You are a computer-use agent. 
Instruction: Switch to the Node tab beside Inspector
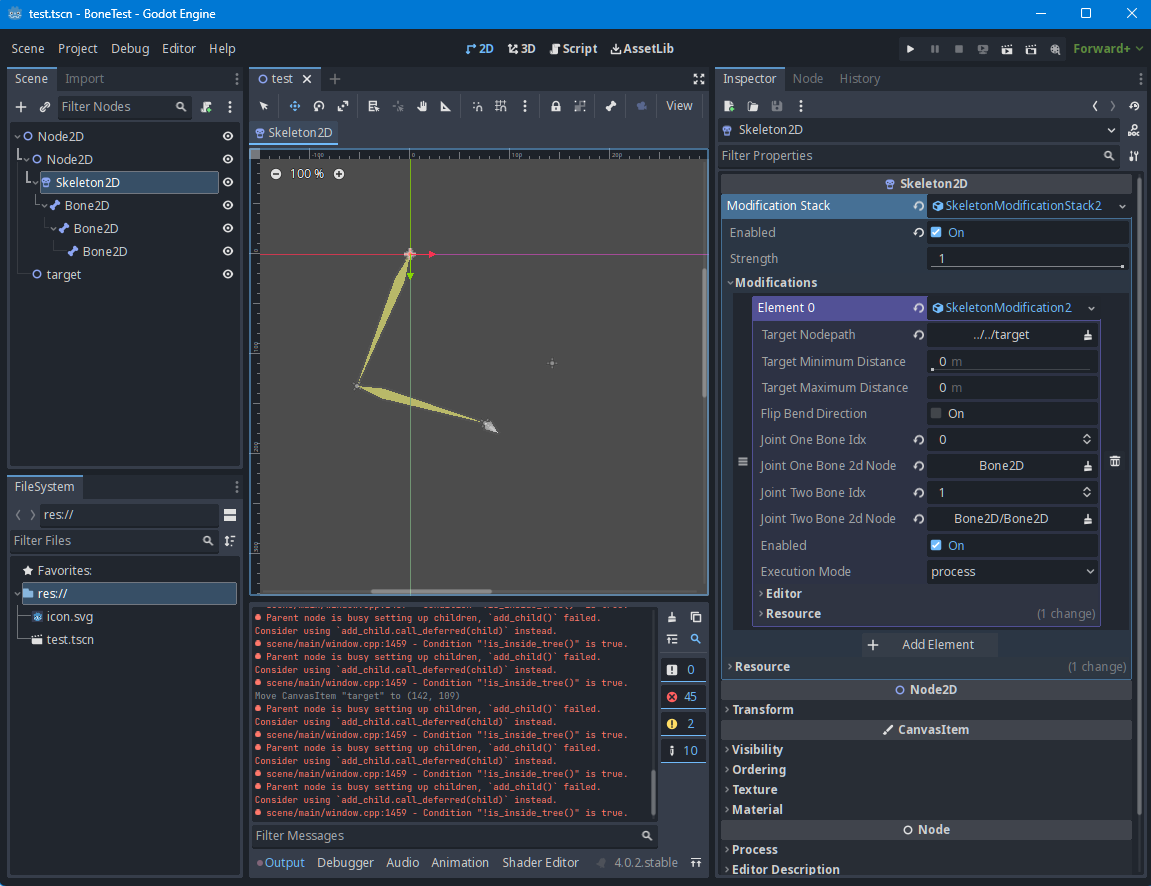pos(807,79)
